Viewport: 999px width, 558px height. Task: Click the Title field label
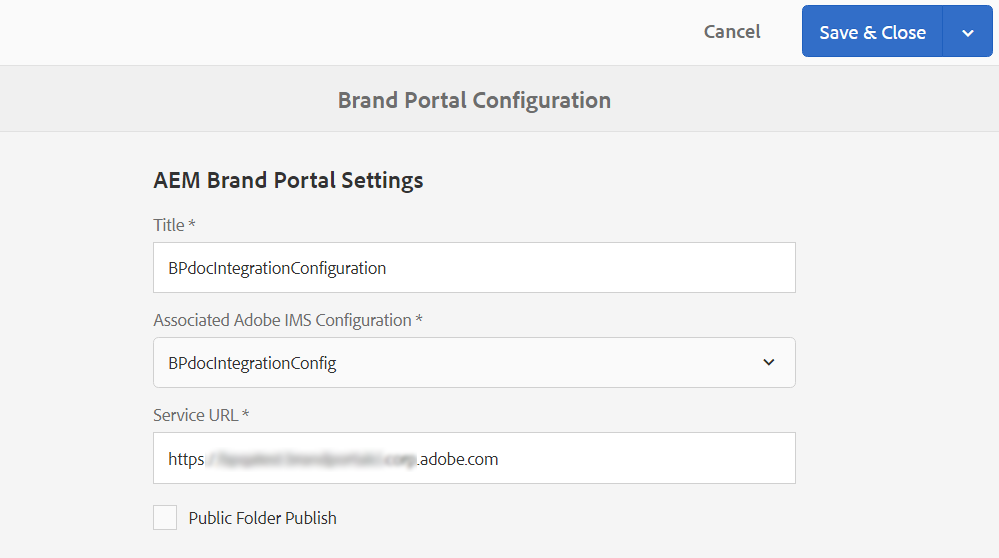169,225
